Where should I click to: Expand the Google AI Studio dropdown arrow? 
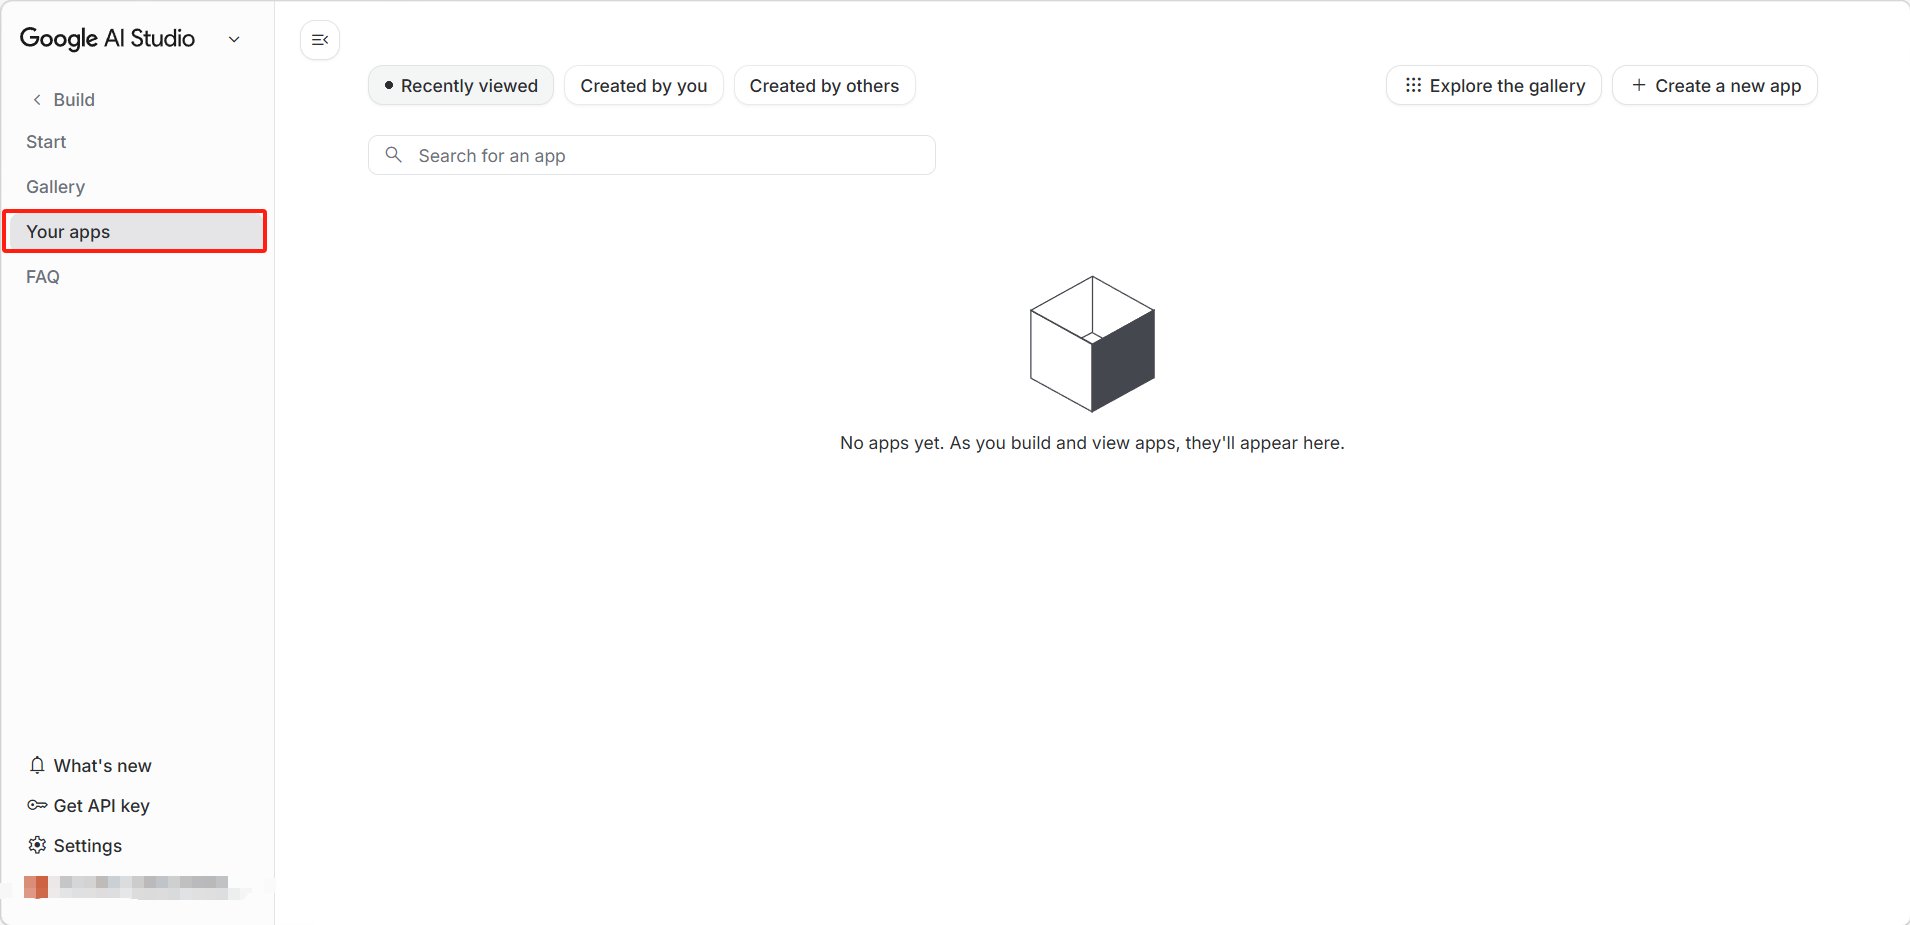pos(234,40)
